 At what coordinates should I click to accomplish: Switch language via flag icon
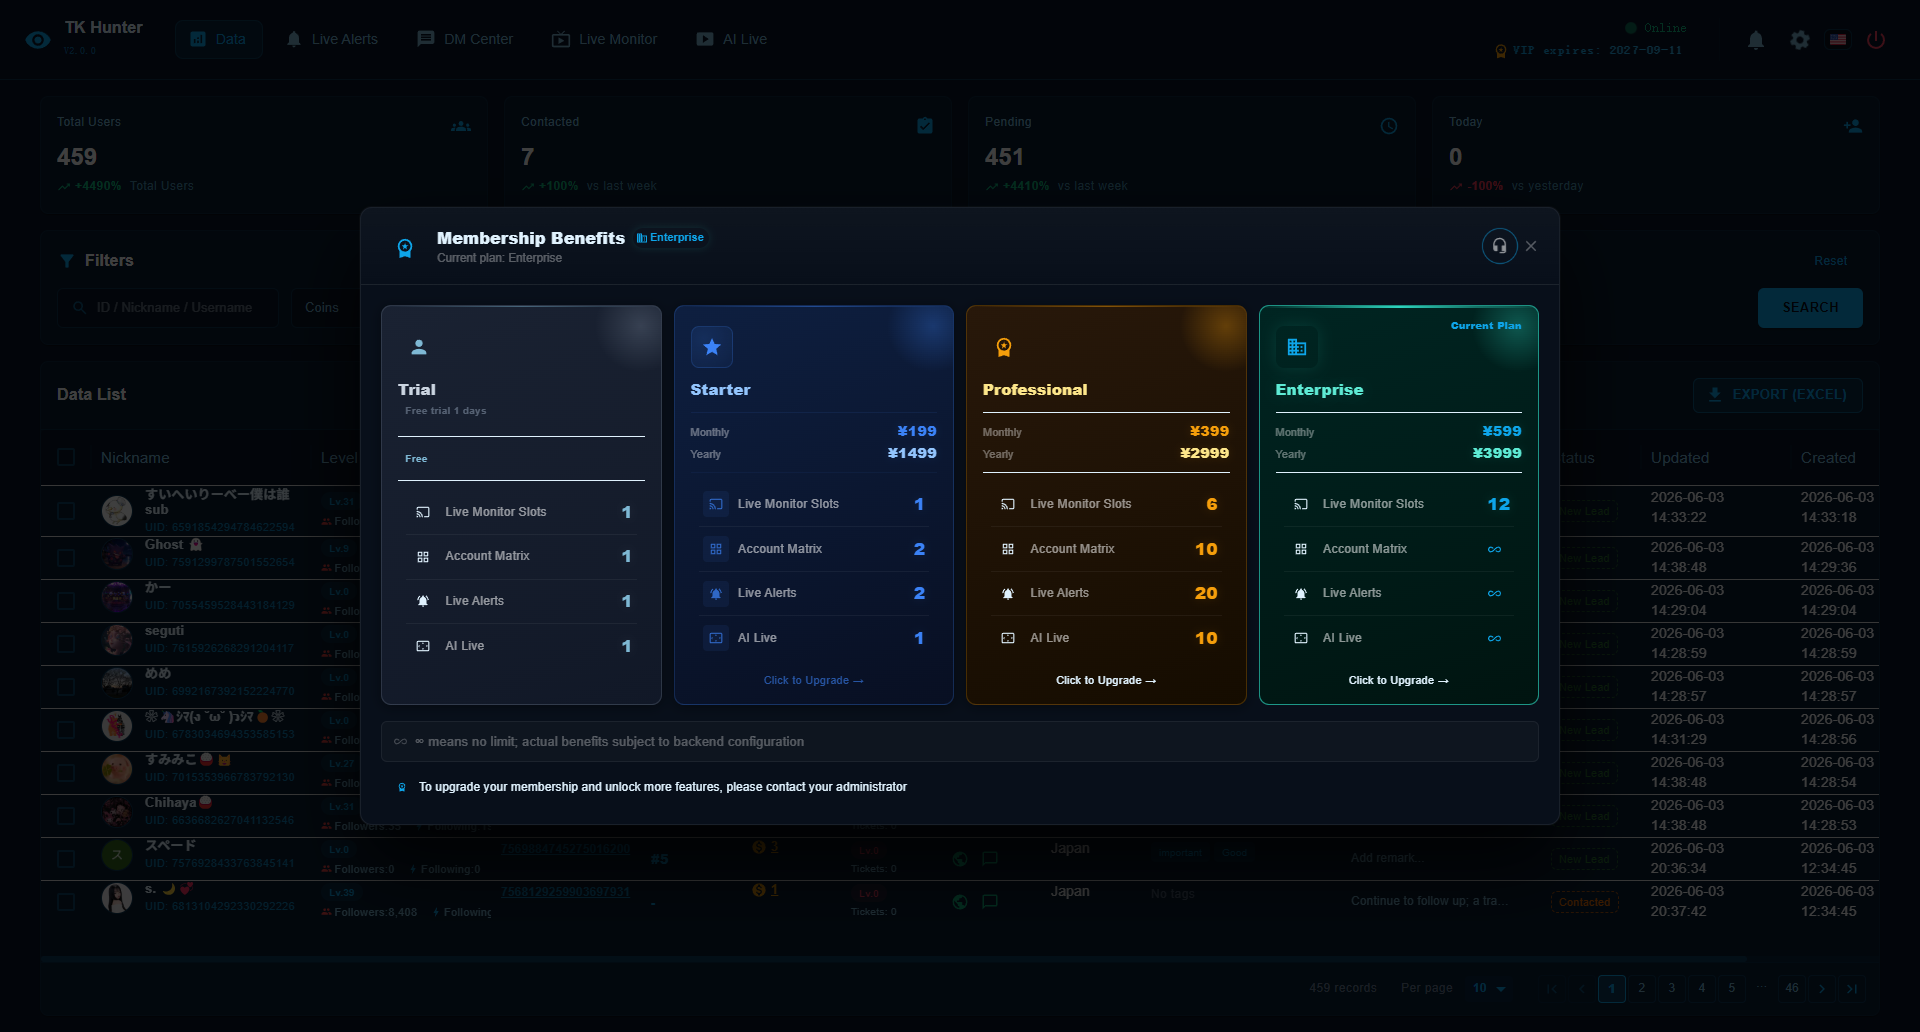point(1838,40)
